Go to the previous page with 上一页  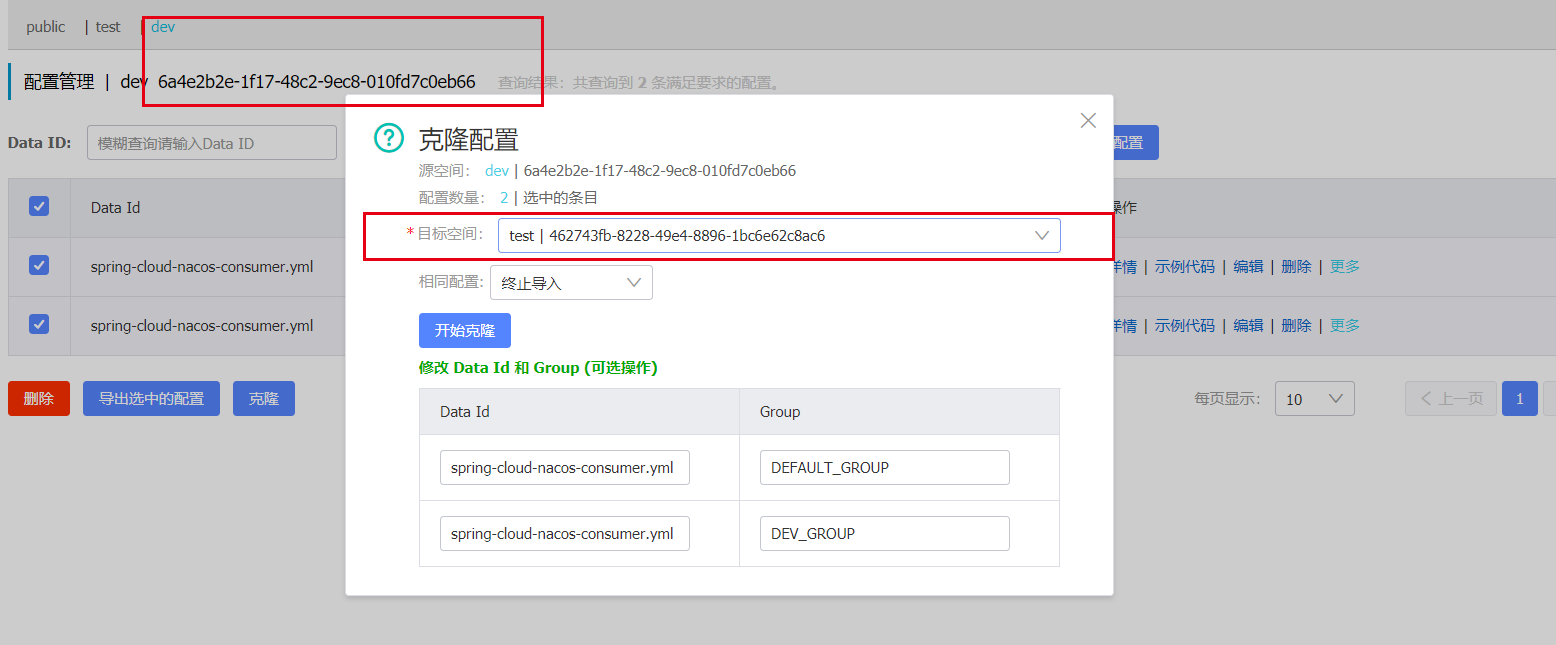pyautogui.click(x=1451, y=398)
